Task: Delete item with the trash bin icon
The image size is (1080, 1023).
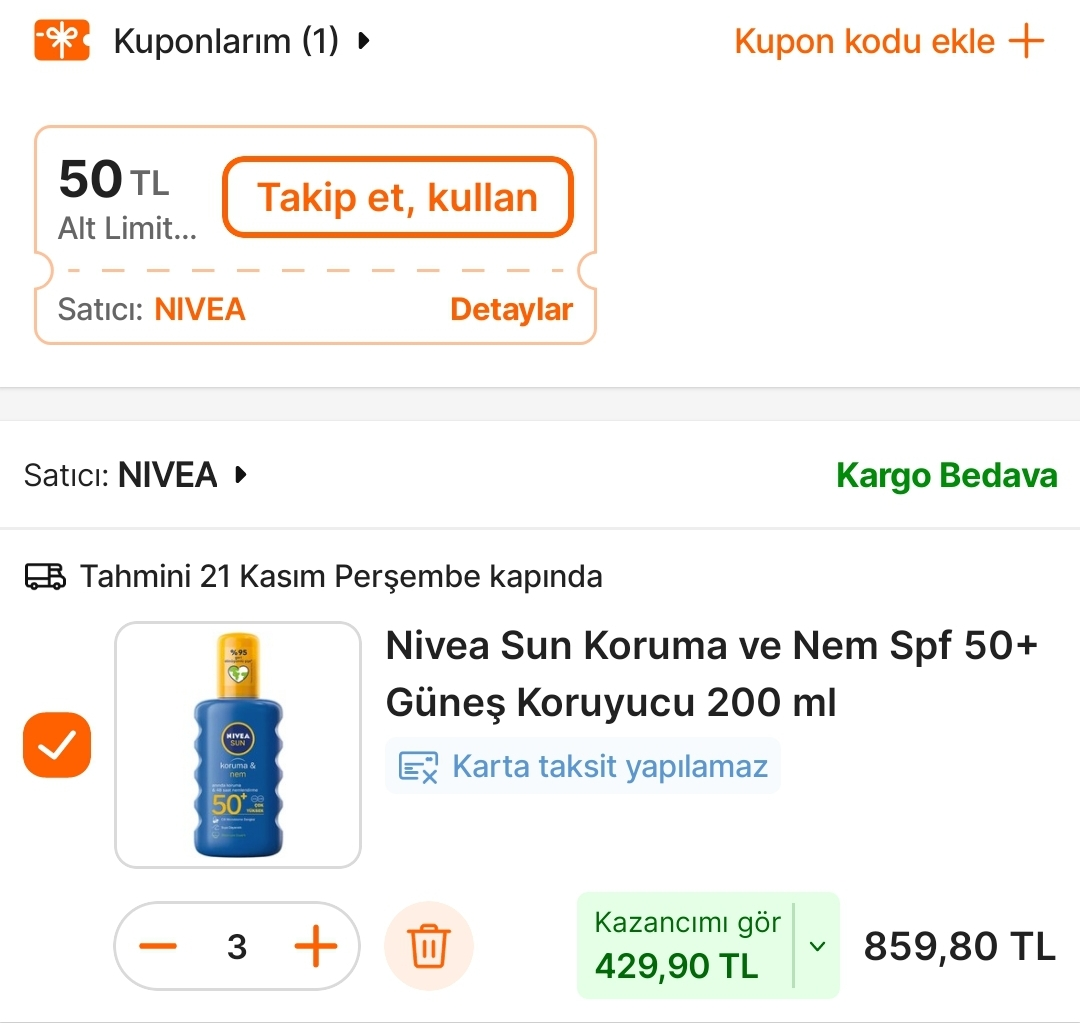Action: pos(429,946)
